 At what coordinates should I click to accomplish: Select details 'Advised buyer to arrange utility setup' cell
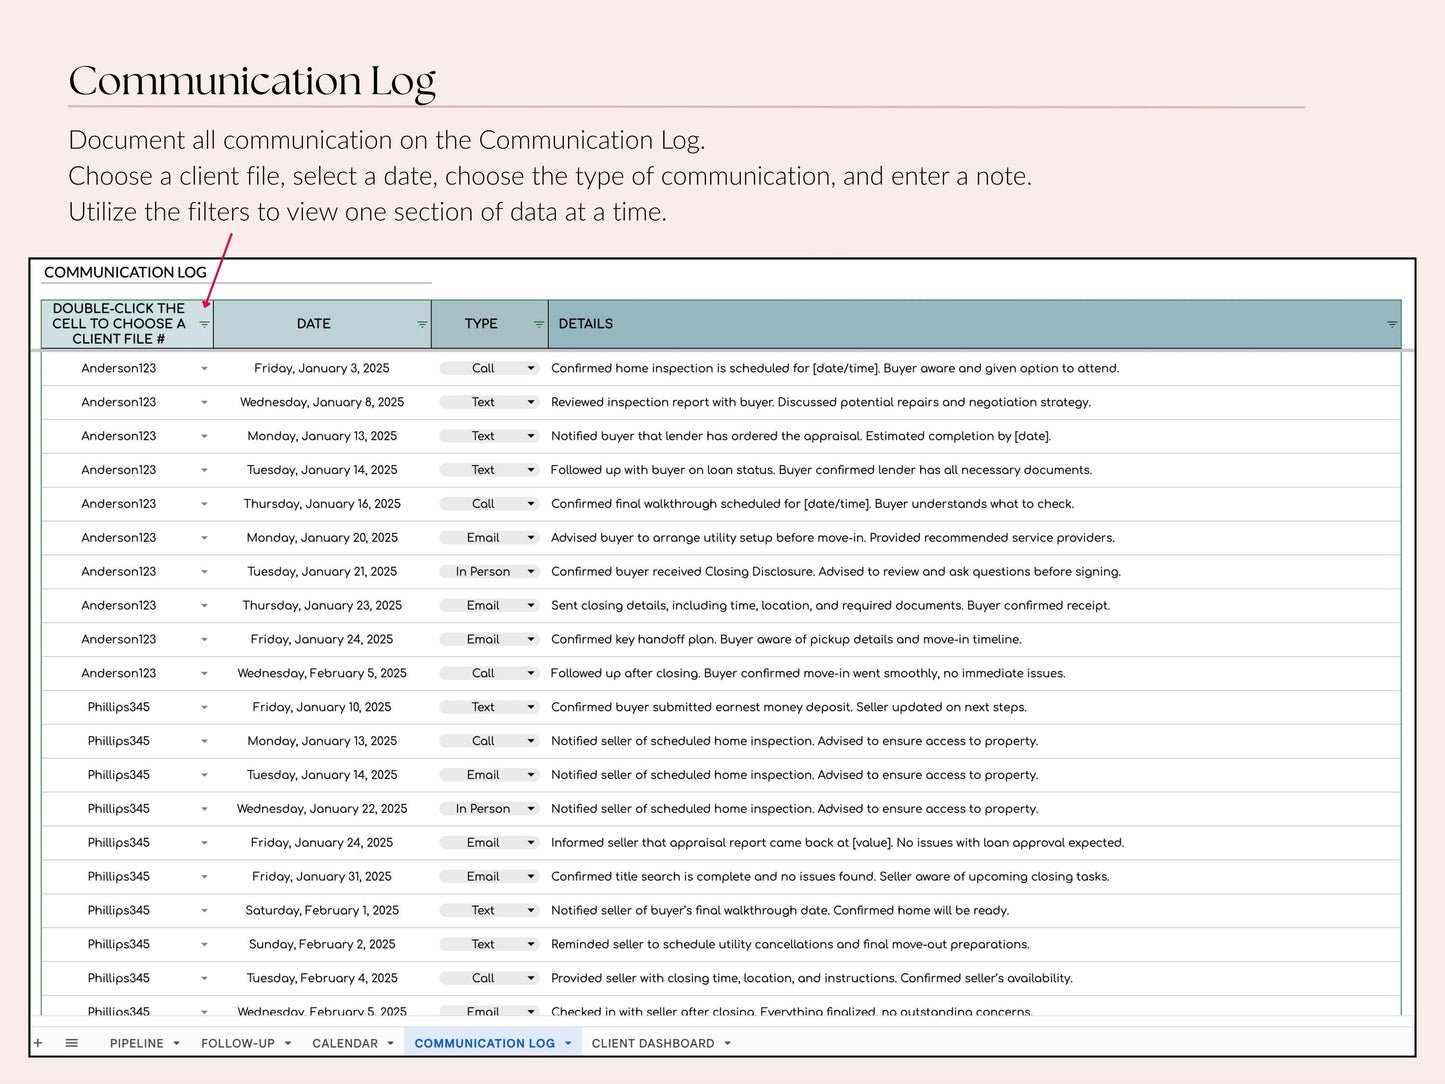974,538
